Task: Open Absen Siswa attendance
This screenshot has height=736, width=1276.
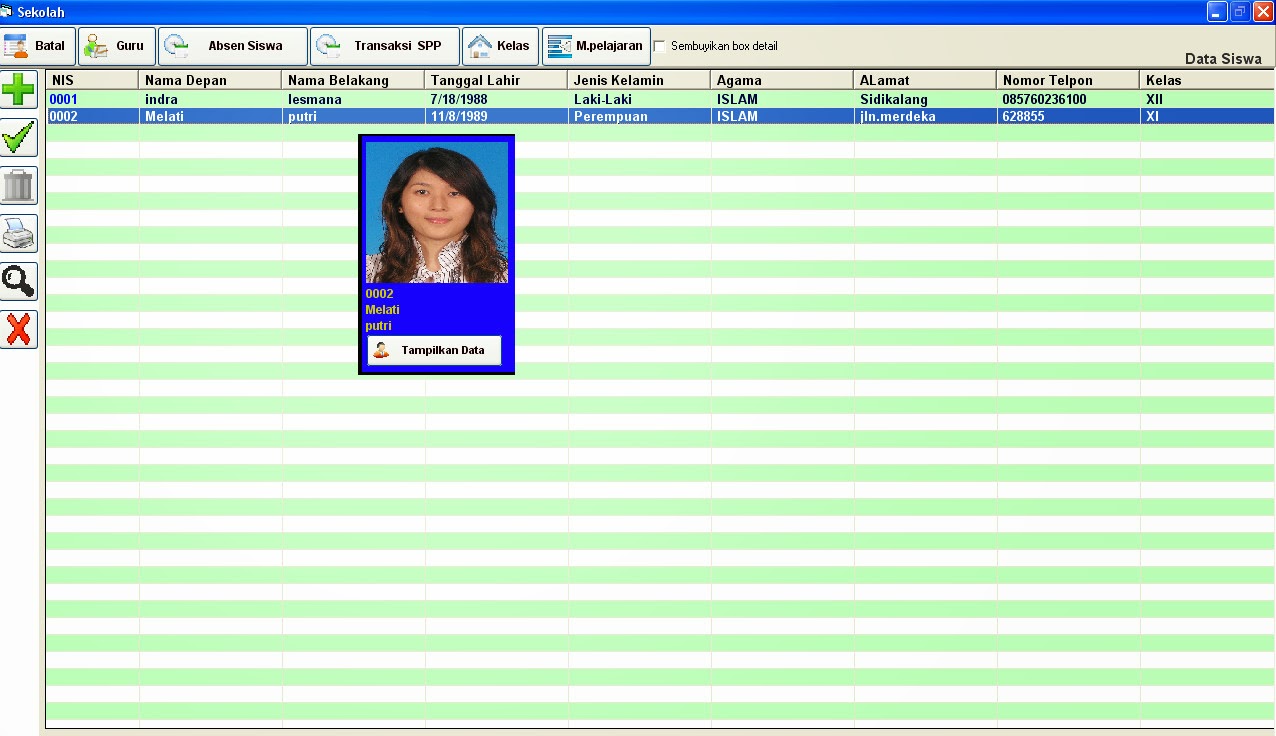Action: (x=233, y=46)
